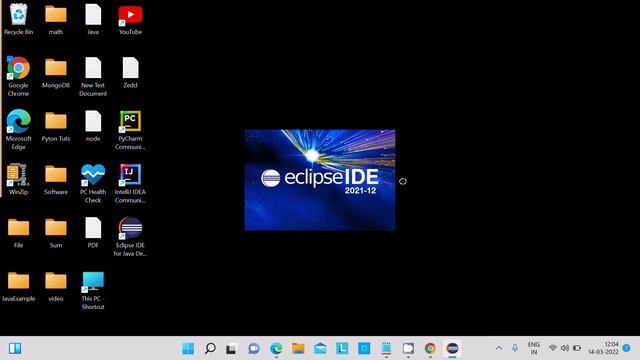Show hidden system tray icons
Screen dimensions: 640x360
pyautogui.click(x=499, y=348)
